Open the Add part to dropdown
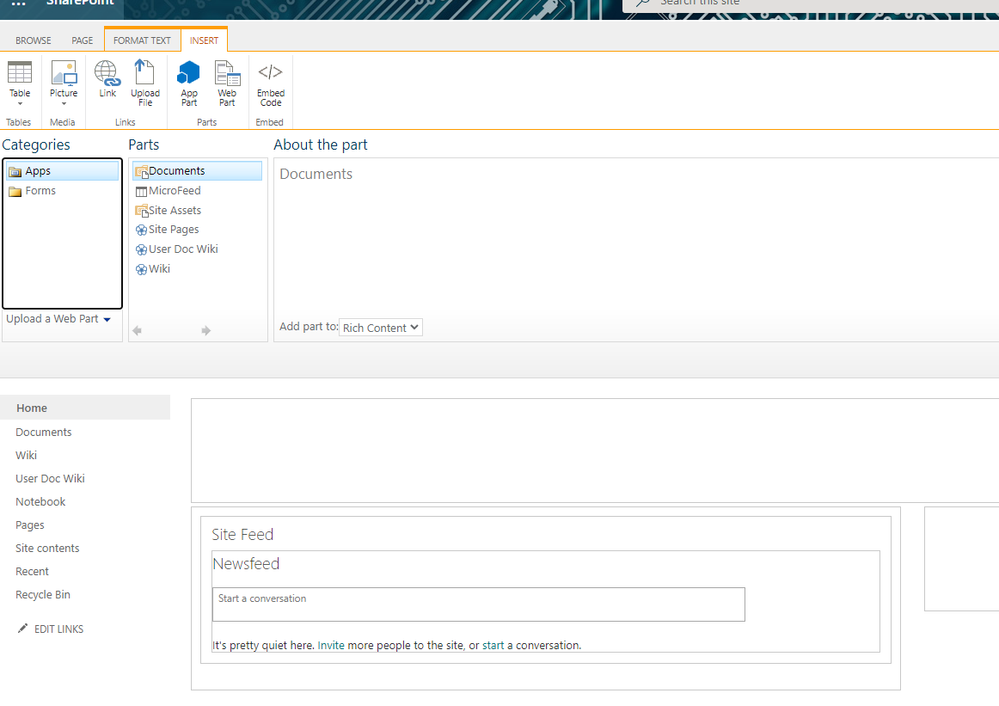Screen dimensions: 999x706 [380, 328]
